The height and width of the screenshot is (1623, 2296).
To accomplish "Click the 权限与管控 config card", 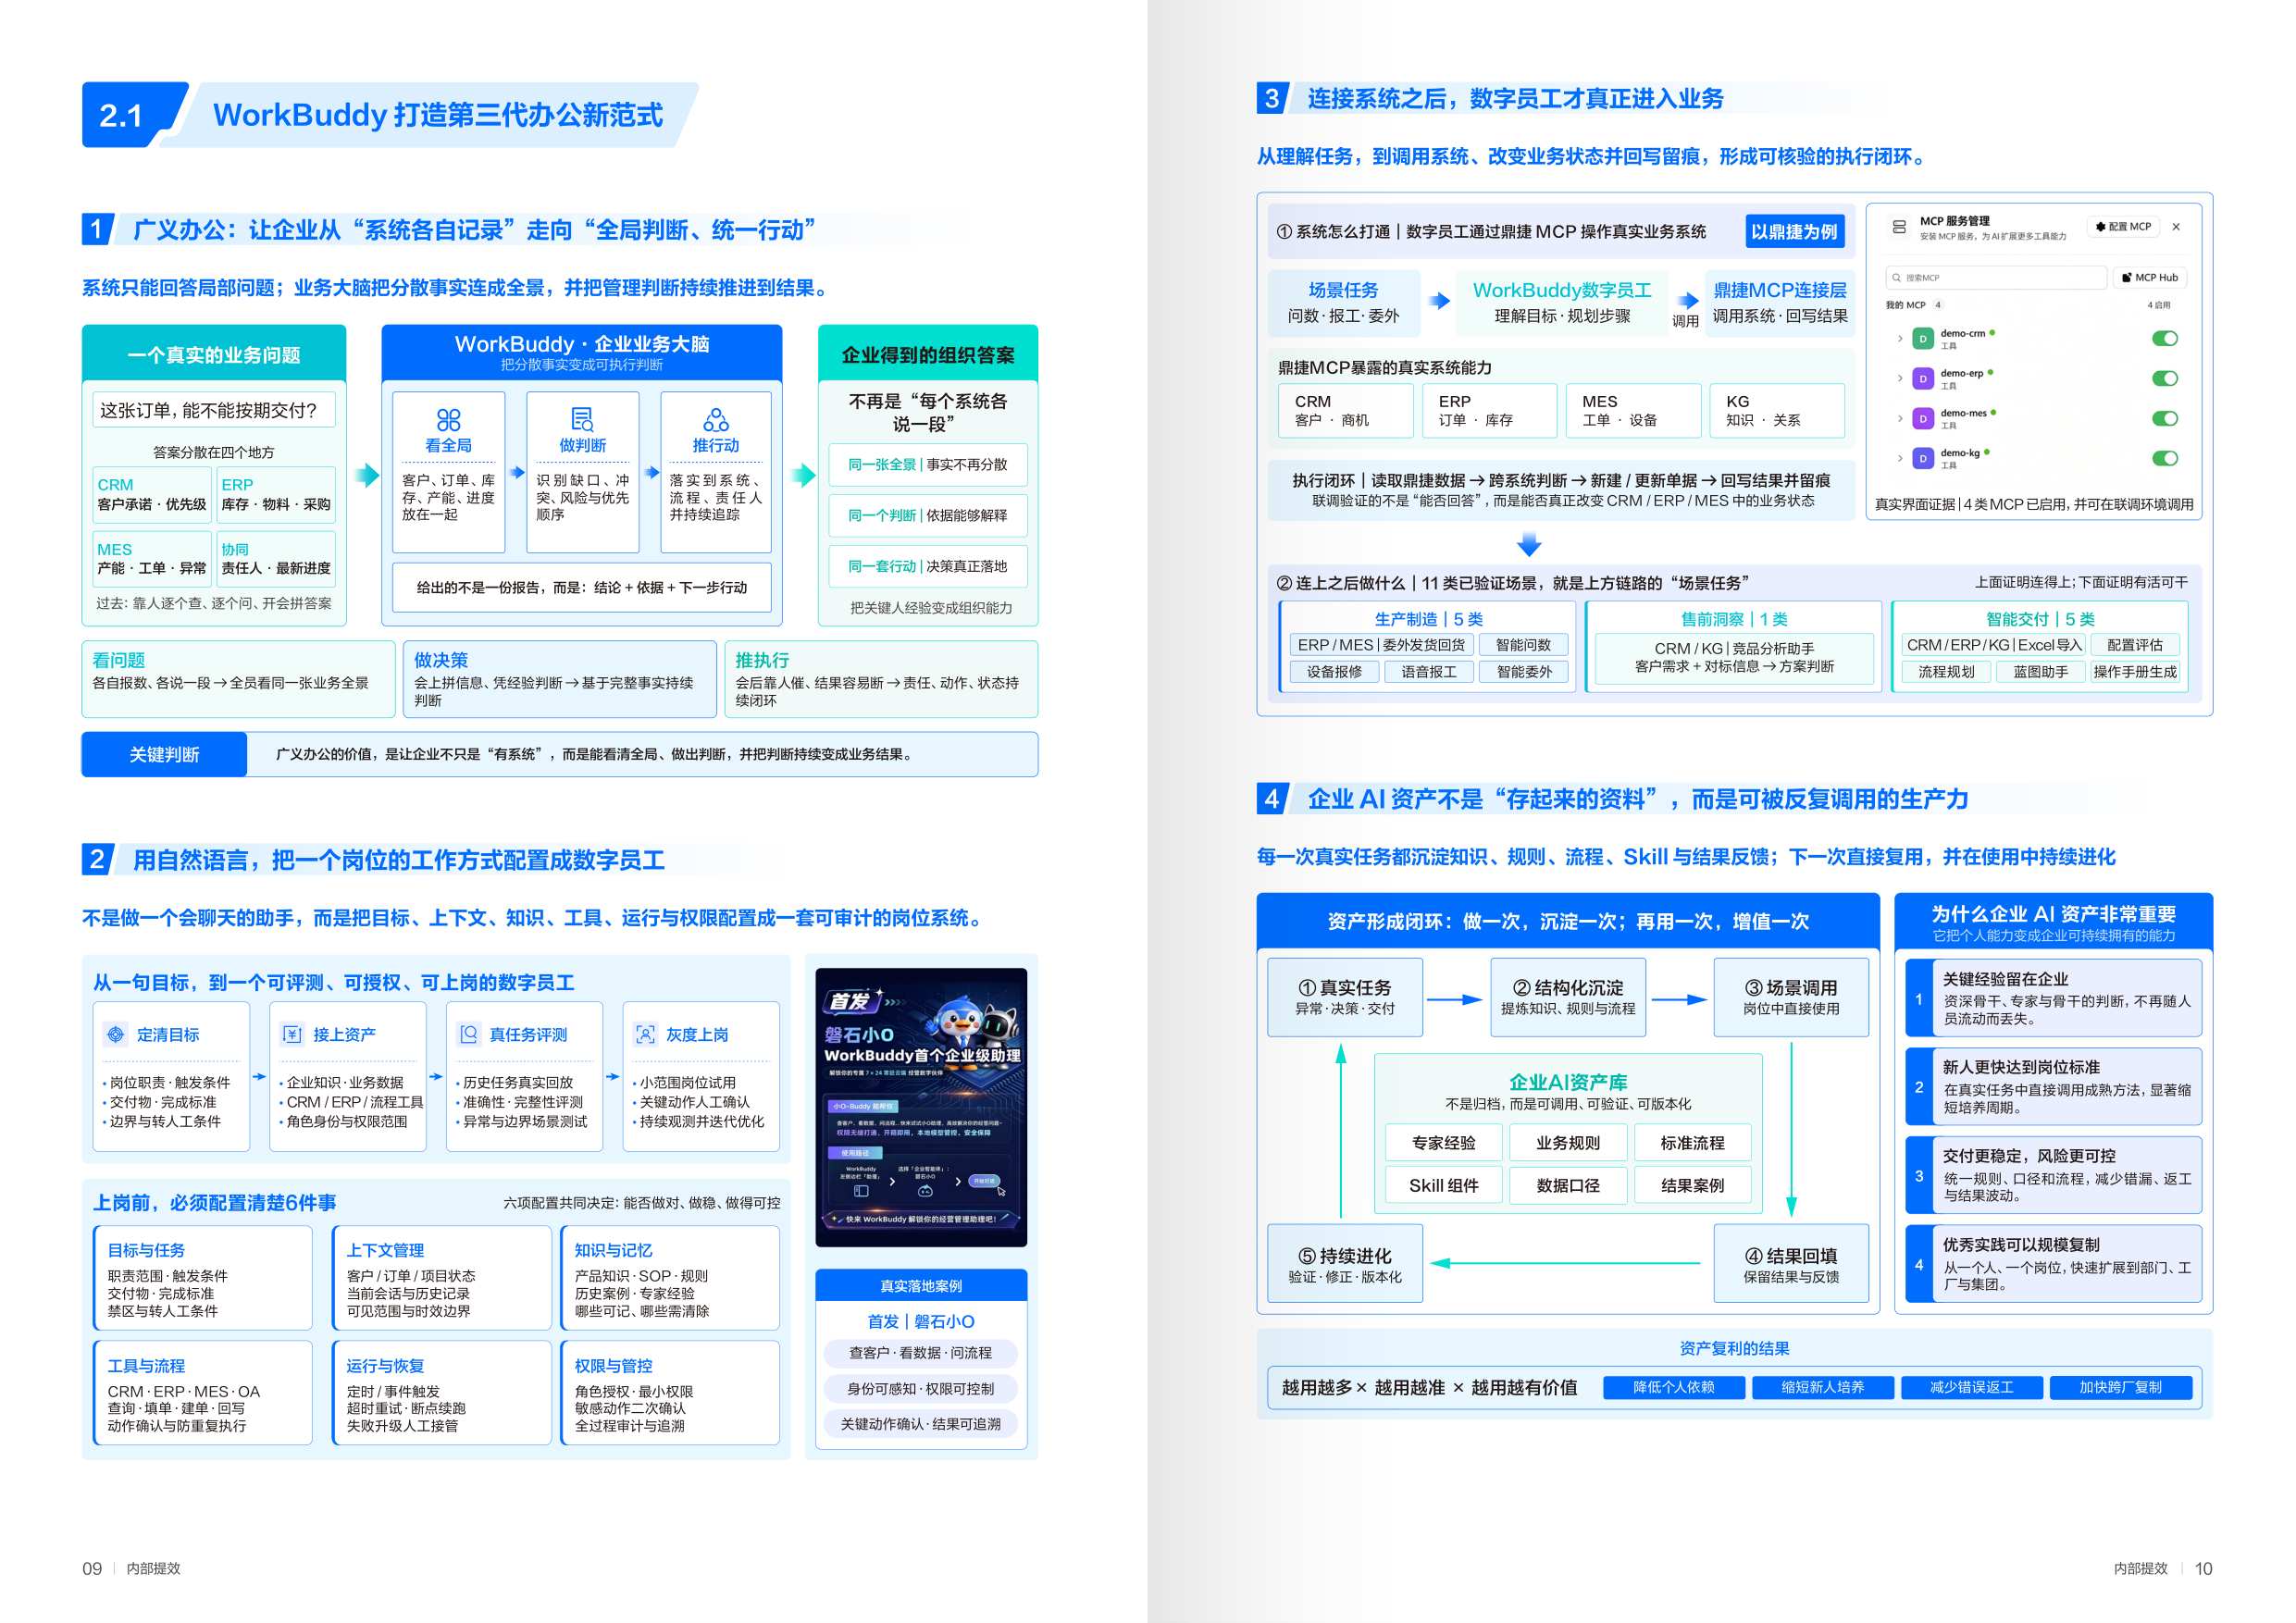I will 670,1393.
